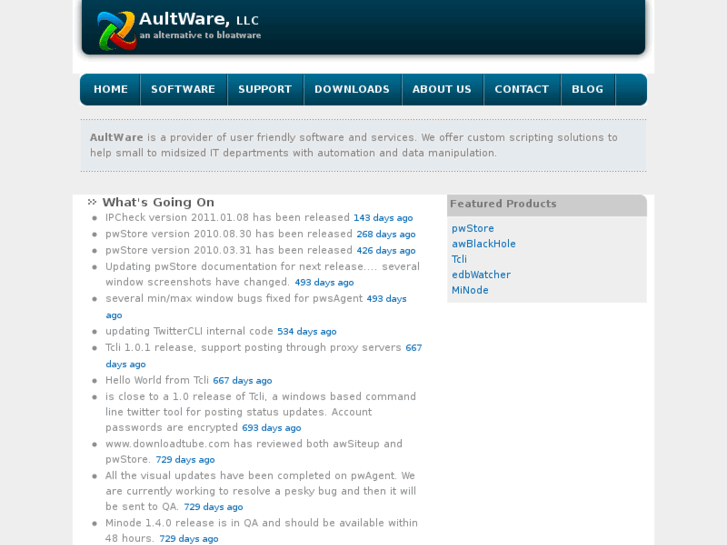Click the double-arrow icon before What's Going On
727x545 pixels.
tap(92, 202)
